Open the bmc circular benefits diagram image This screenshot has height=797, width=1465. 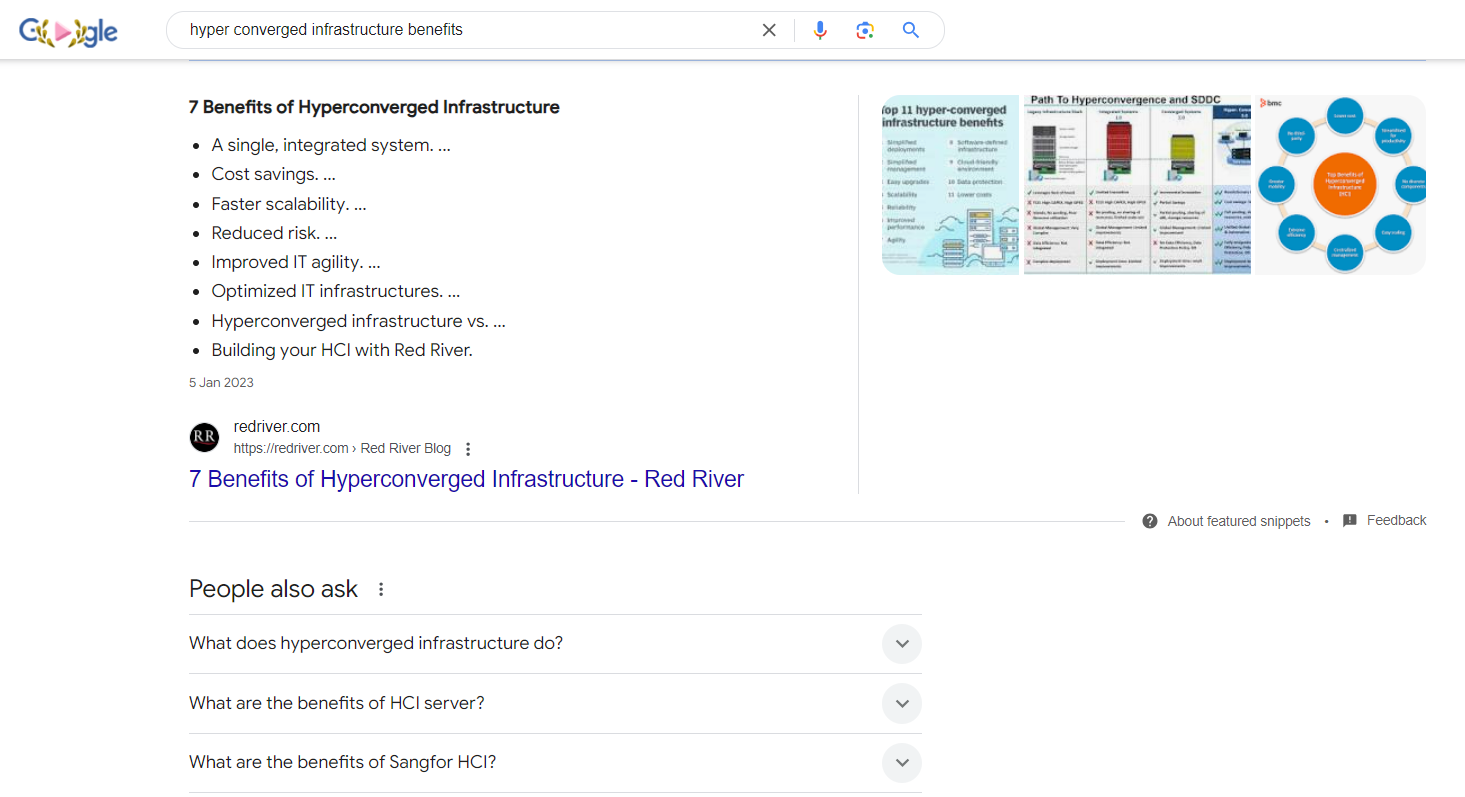coord(1340,185)
